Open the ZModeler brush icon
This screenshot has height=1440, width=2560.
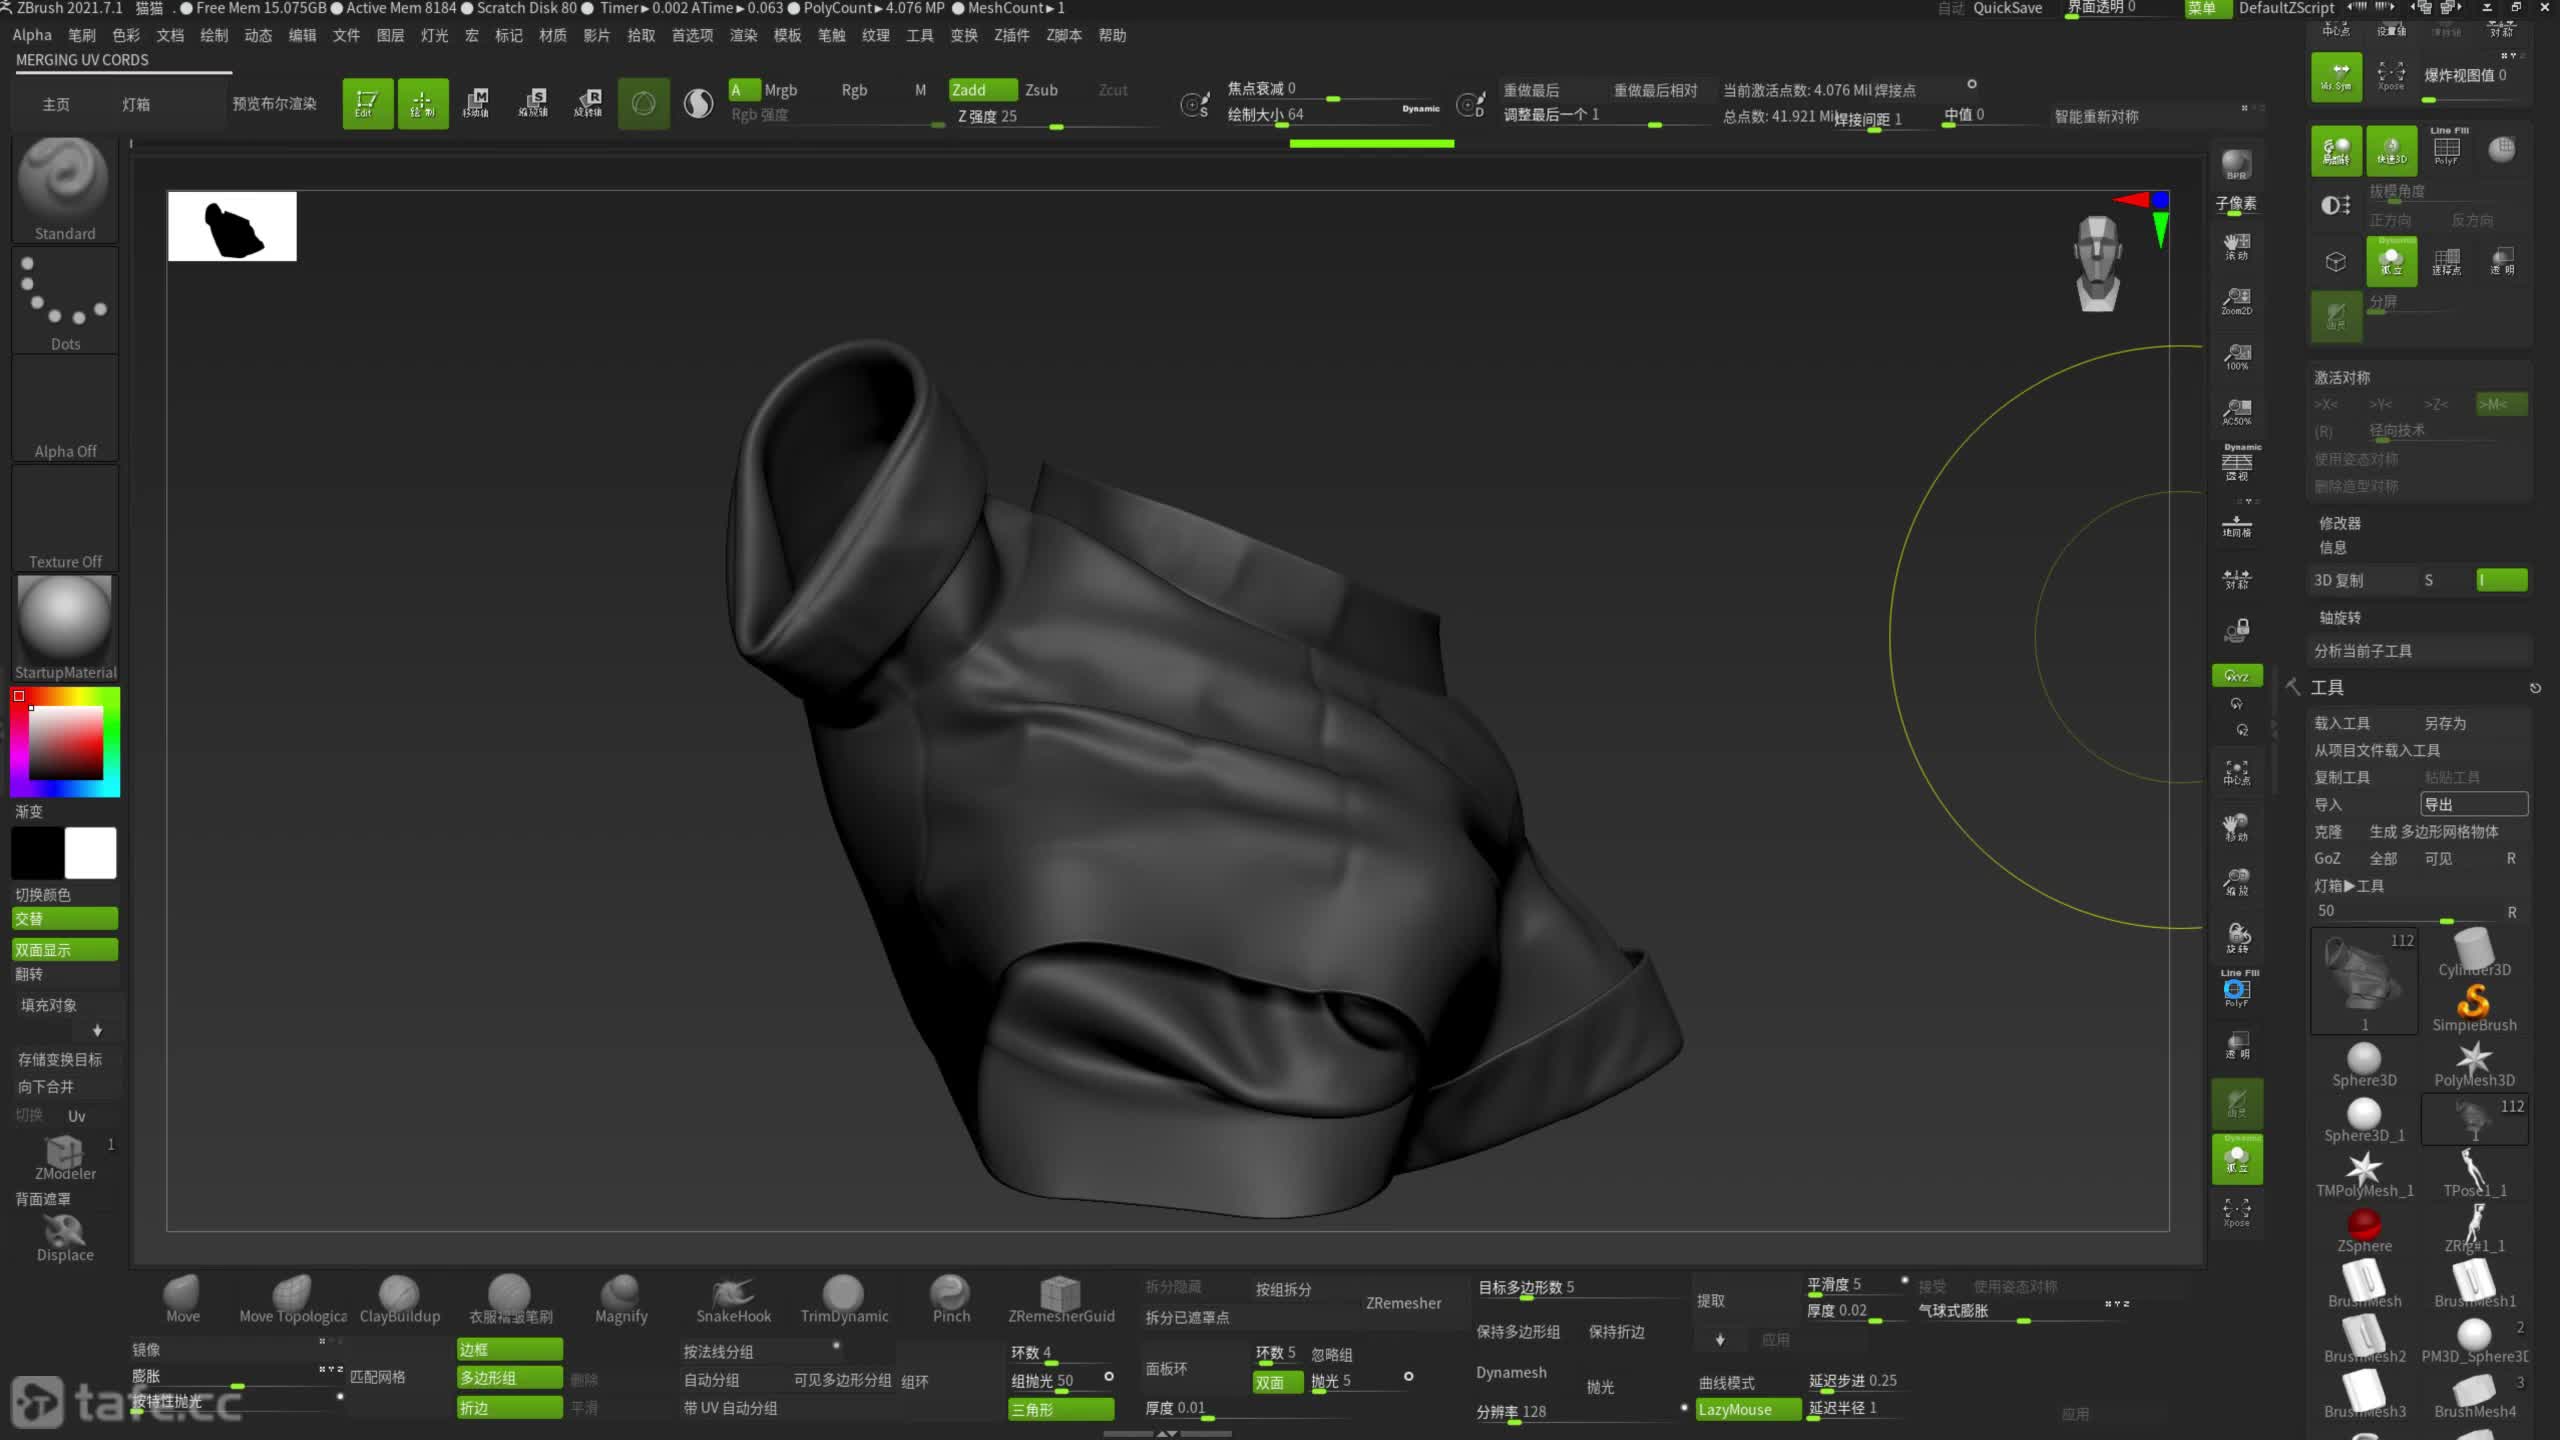[65, 1157]
